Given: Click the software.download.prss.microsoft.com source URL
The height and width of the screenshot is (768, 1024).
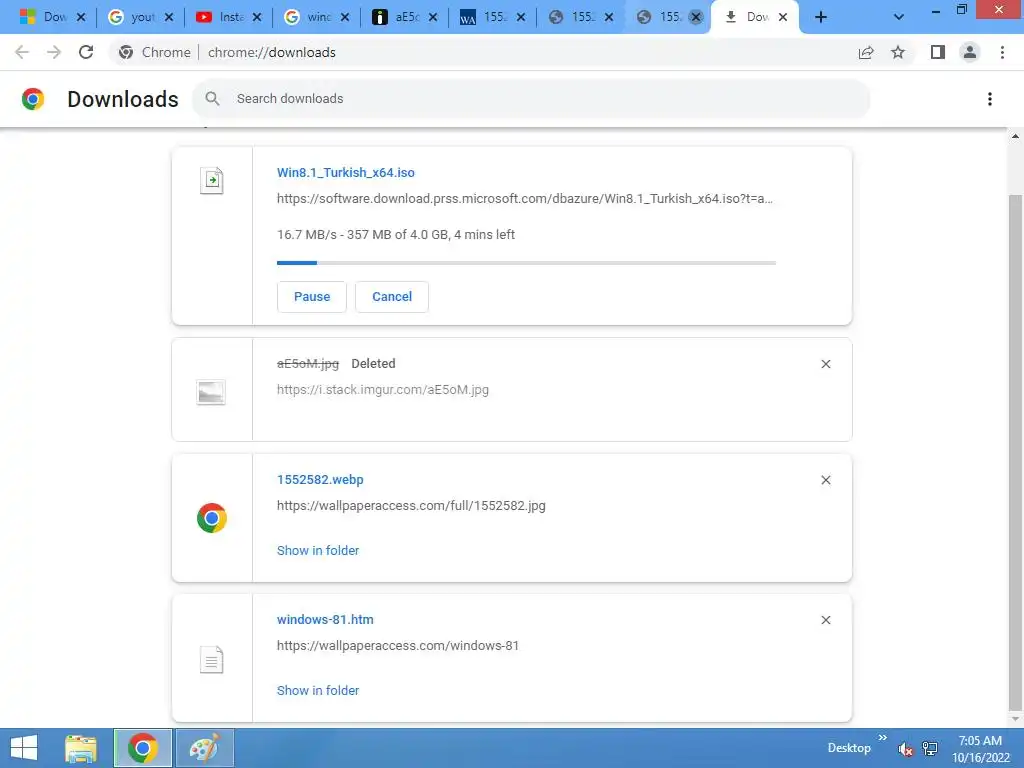Looking at the screenshot, I should point(525,199).
